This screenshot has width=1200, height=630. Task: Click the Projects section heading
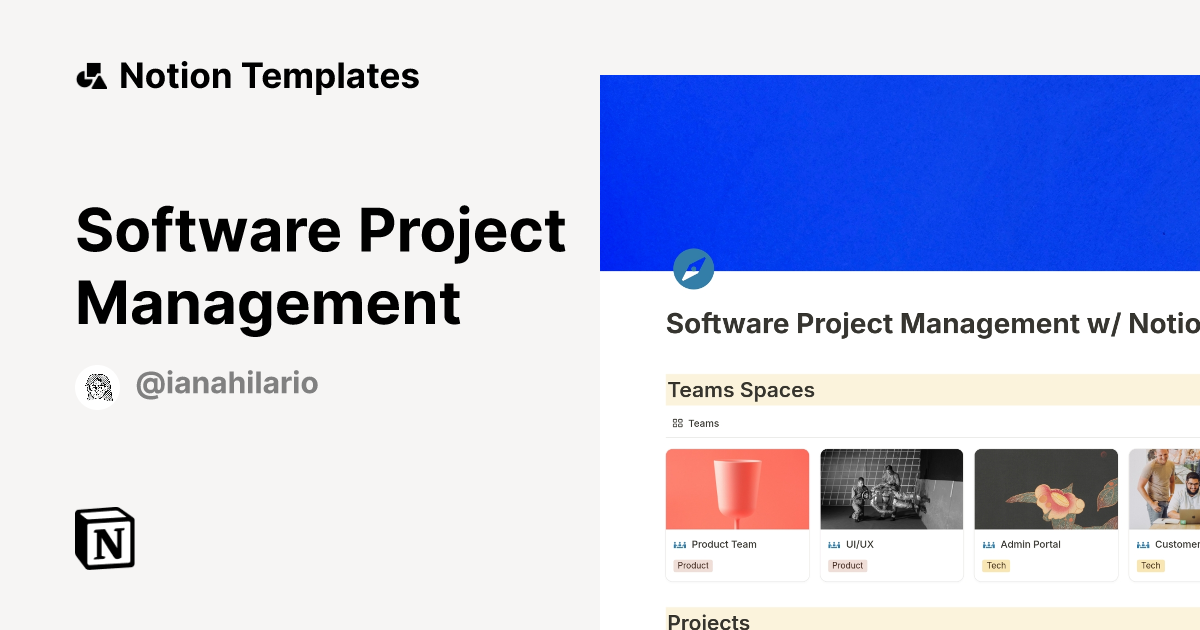pyautogui.click(x=708, y=621)
